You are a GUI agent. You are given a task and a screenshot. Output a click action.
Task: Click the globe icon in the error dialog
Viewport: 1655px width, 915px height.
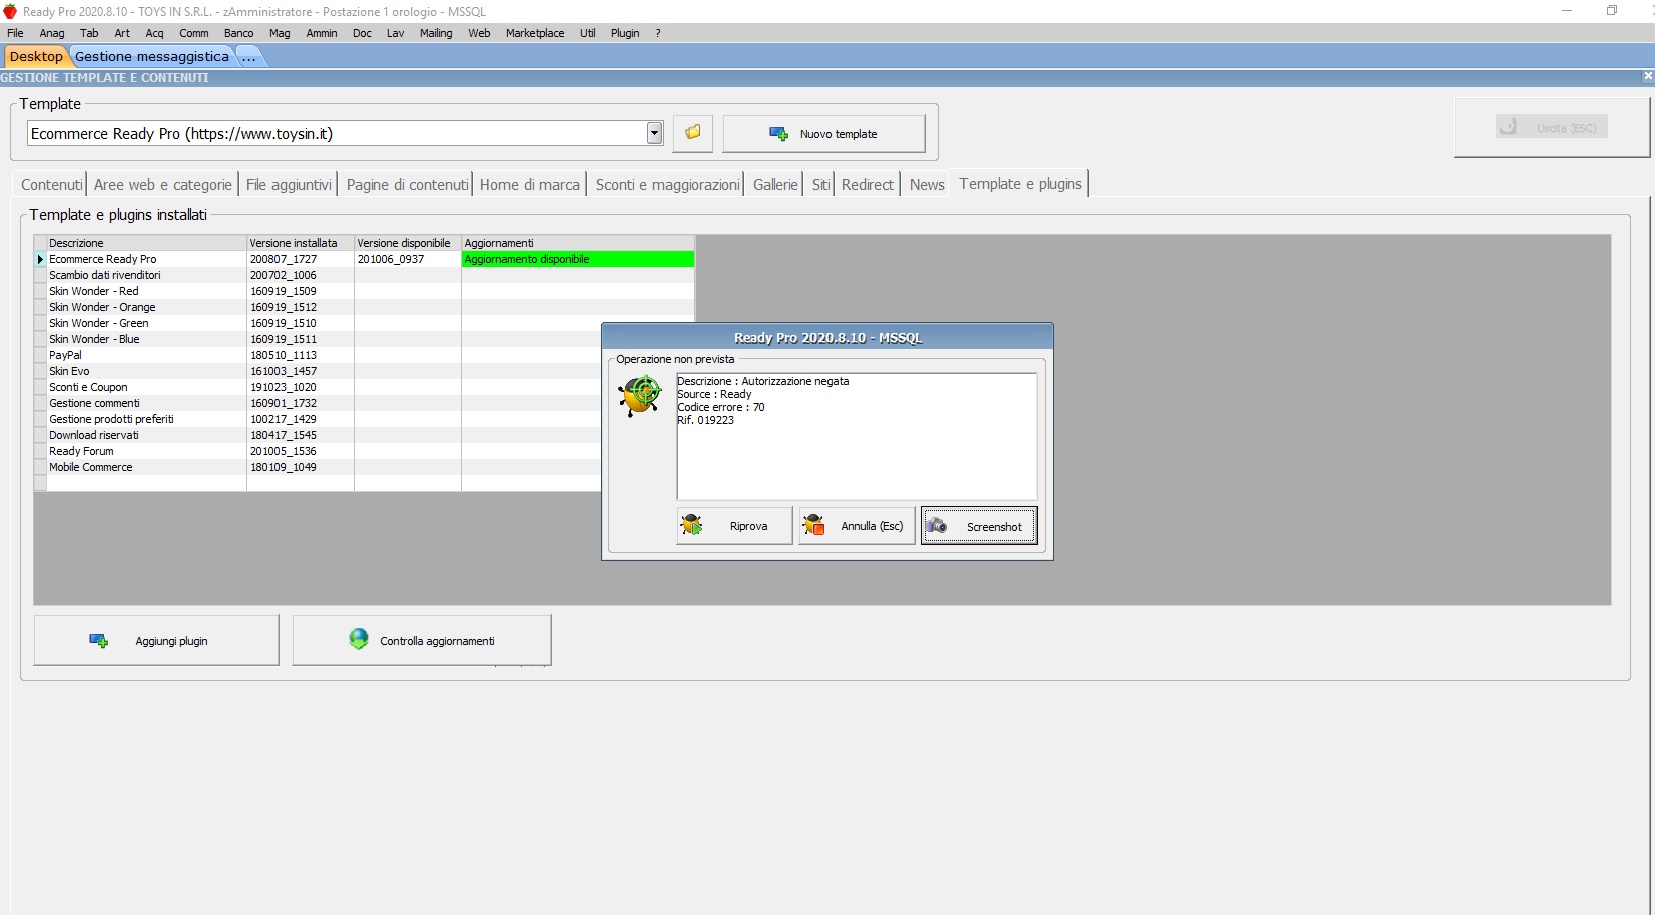click(641, 396)
